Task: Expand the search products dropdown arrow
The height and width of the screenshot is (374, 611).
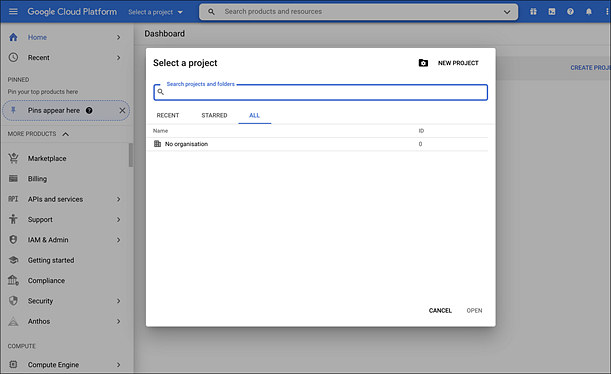Action: click(507, 12)
